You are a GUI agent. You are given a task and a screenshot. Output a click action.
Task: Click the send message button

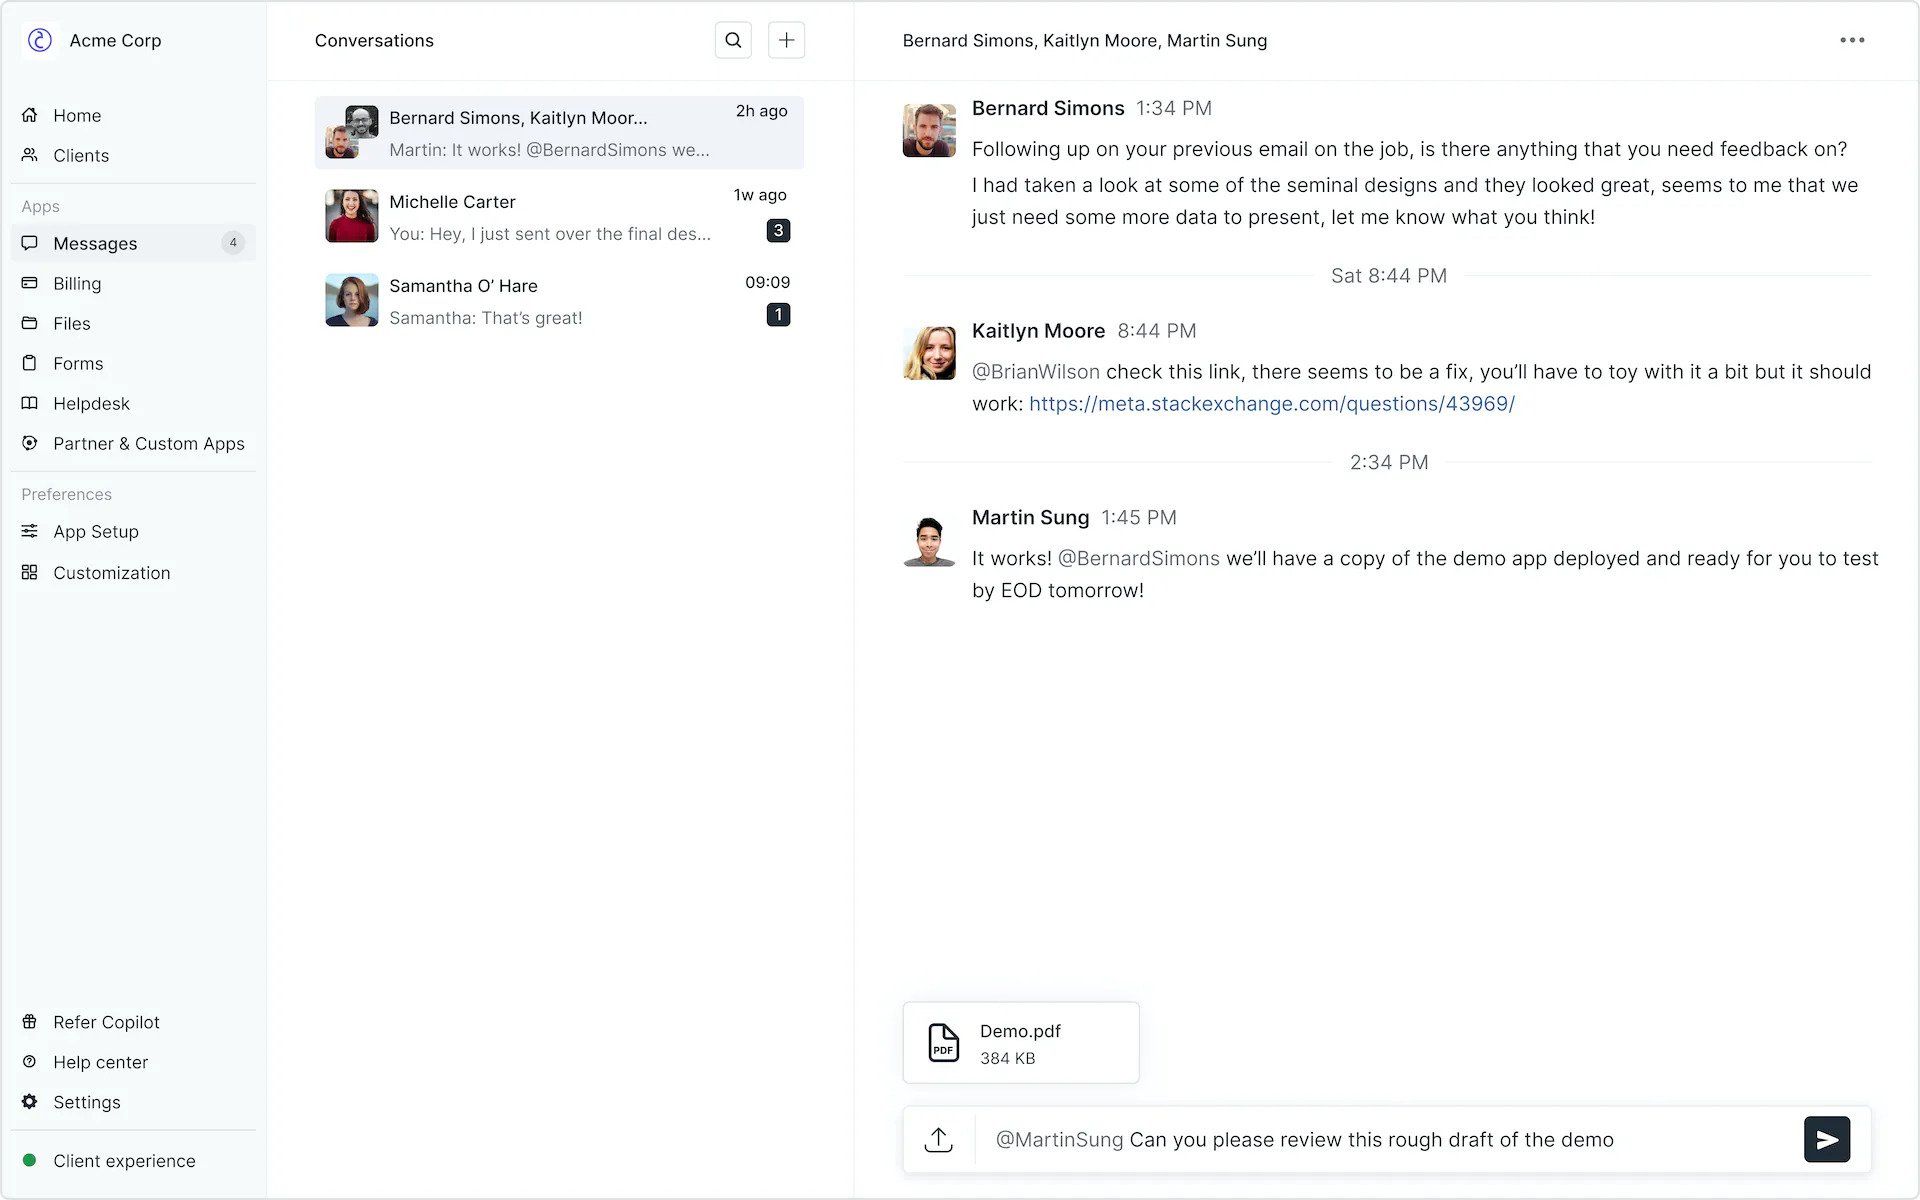(1827, 1139)
